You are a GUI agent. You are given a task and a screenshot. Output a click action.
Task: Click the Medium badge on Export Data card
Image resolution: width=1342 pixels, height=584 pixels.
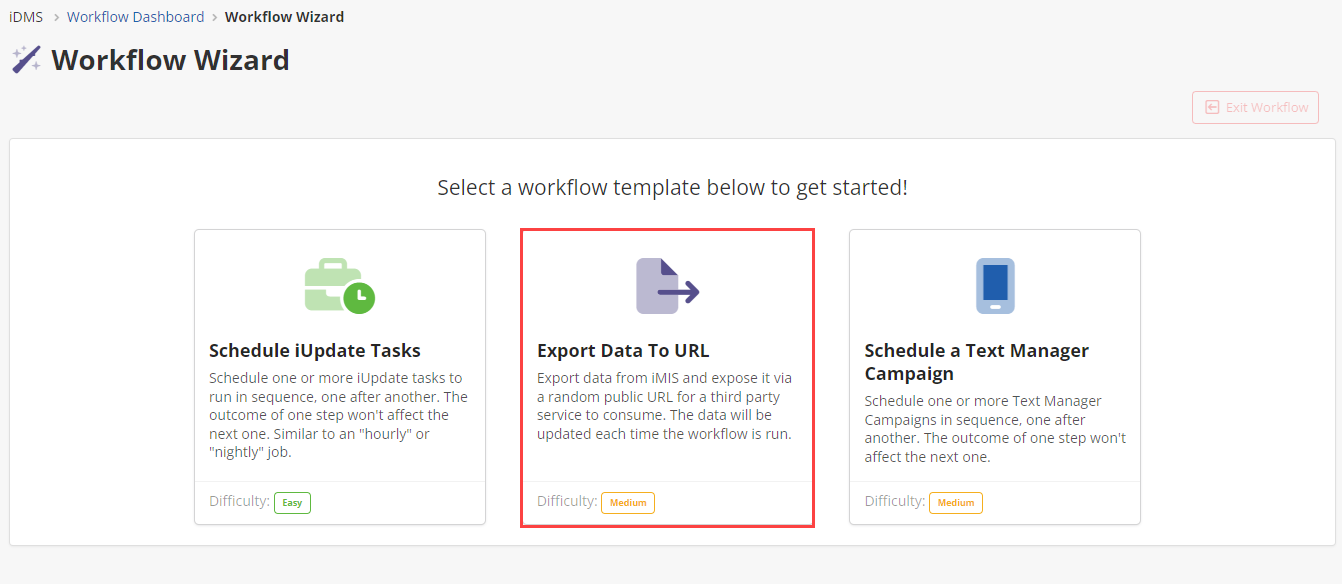[x=628, y=502]
